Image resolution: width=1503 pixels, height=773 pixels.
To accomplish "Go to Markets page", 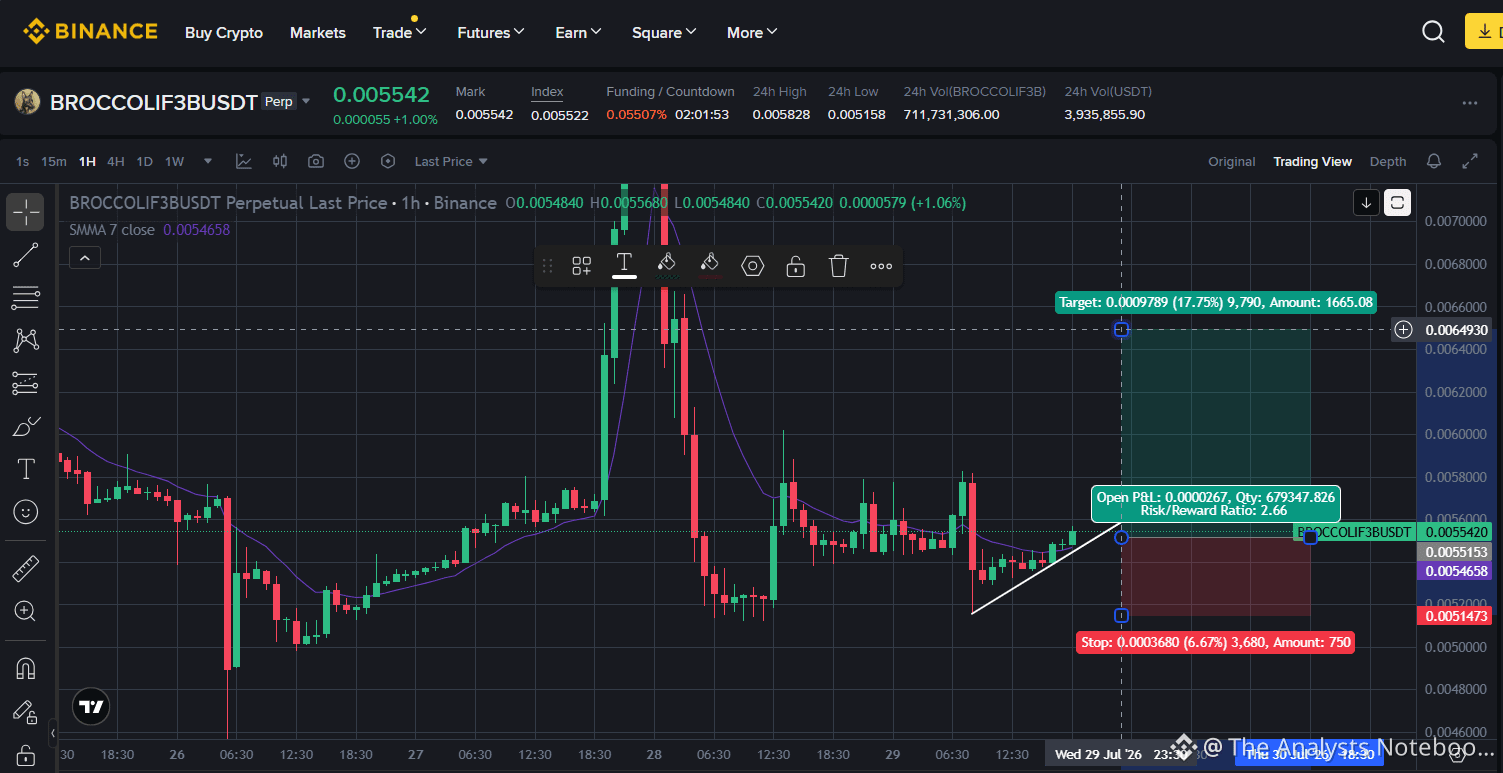I will click(x=318, y=32).
